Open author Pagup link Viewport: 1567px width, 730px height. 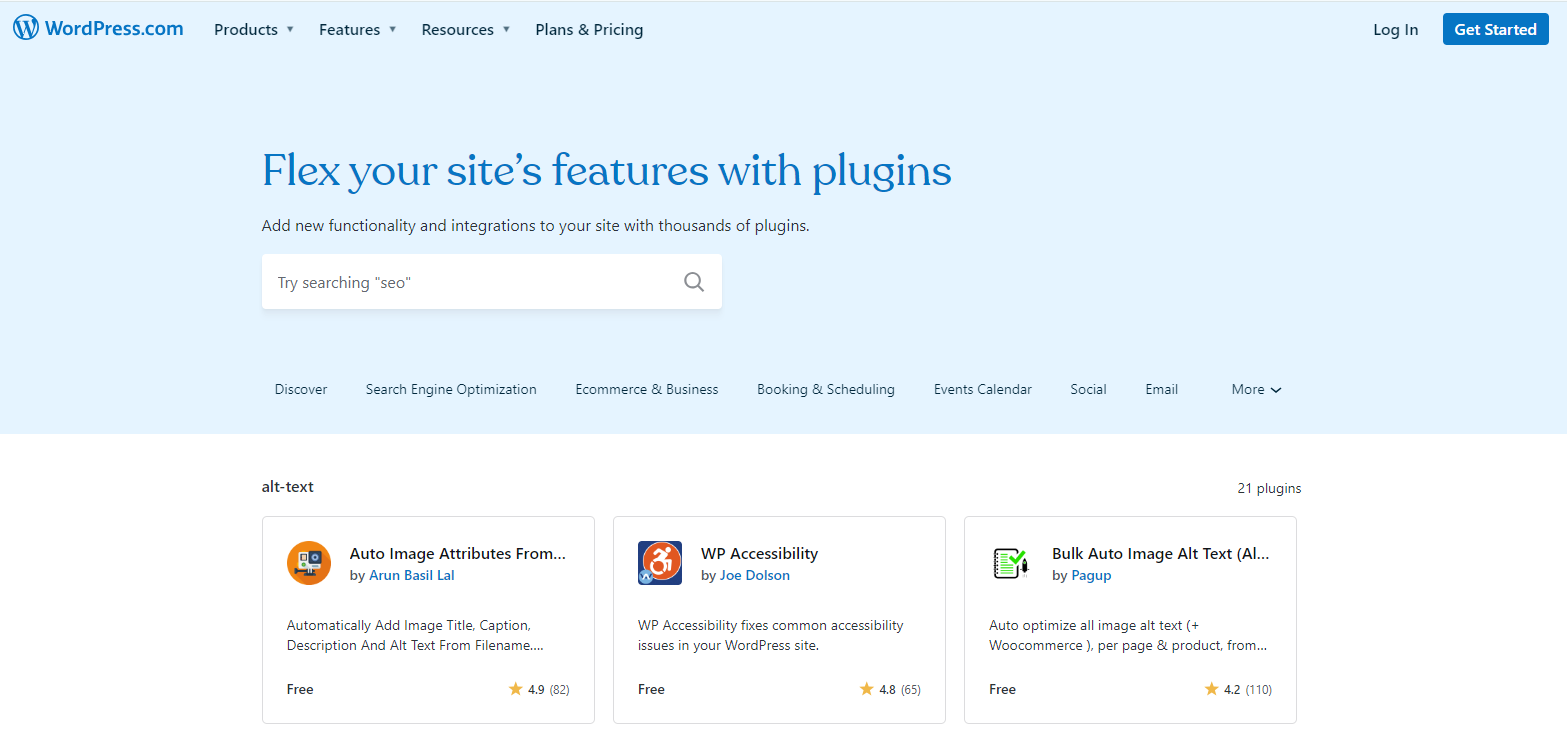click(x=1091, y=575)
